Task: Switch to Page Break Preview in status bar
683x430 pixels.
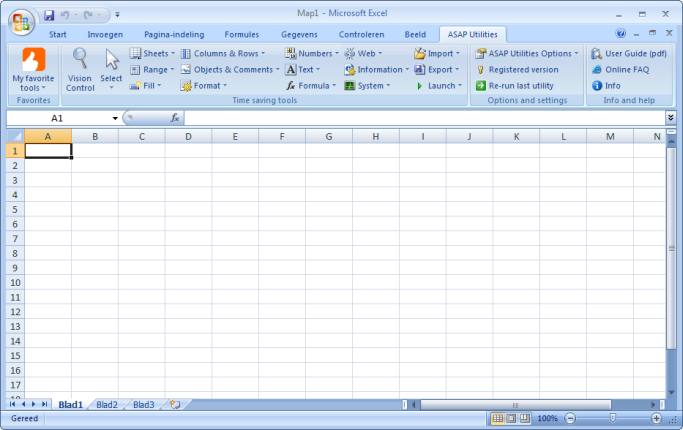Action: pos(525,419)
